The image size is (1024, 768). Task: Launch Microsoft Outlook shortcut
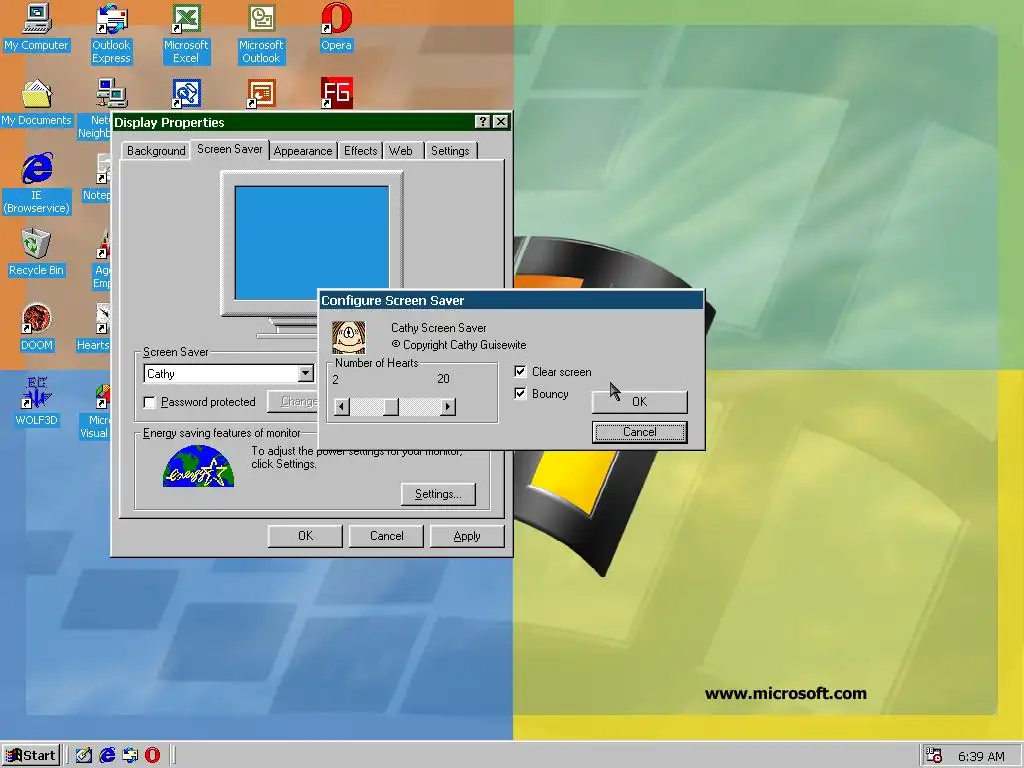click(261, 34)
